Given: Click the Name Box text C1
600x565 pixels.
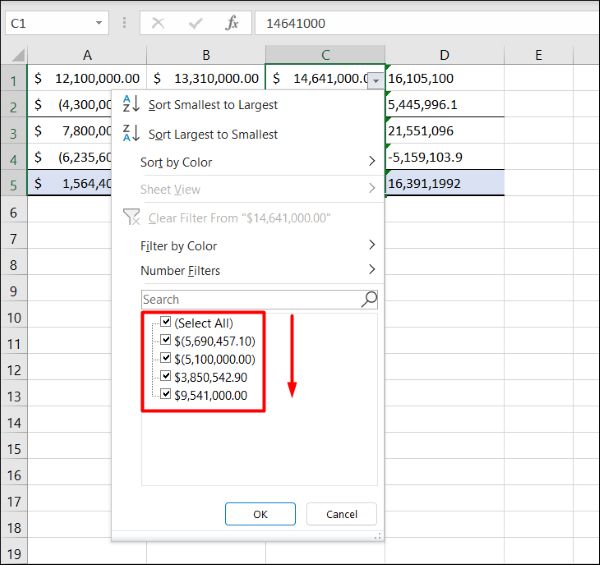Looking at the screenshot, I should (x=18, y=23).
